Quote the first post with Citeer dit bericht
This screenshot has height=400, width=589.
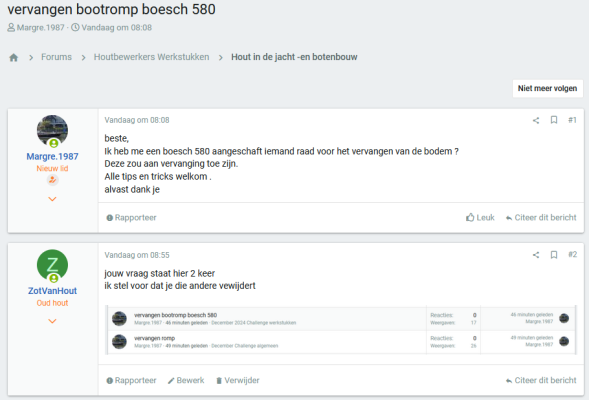point(541,217)
